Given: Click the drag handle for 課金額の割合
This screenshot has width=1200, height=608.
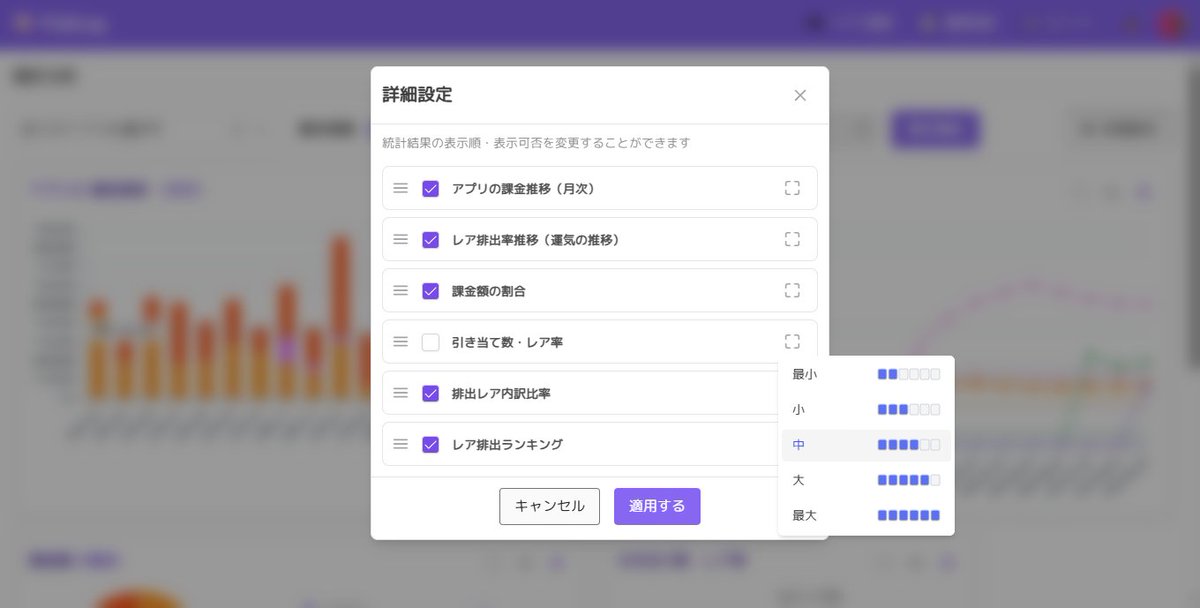Looking at the screenshot, I should 400,290.
